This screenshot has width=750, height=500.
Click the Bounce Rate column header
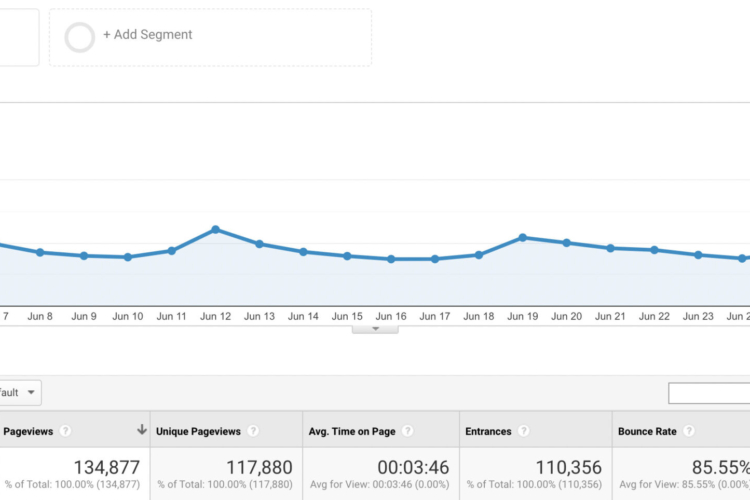647,431
